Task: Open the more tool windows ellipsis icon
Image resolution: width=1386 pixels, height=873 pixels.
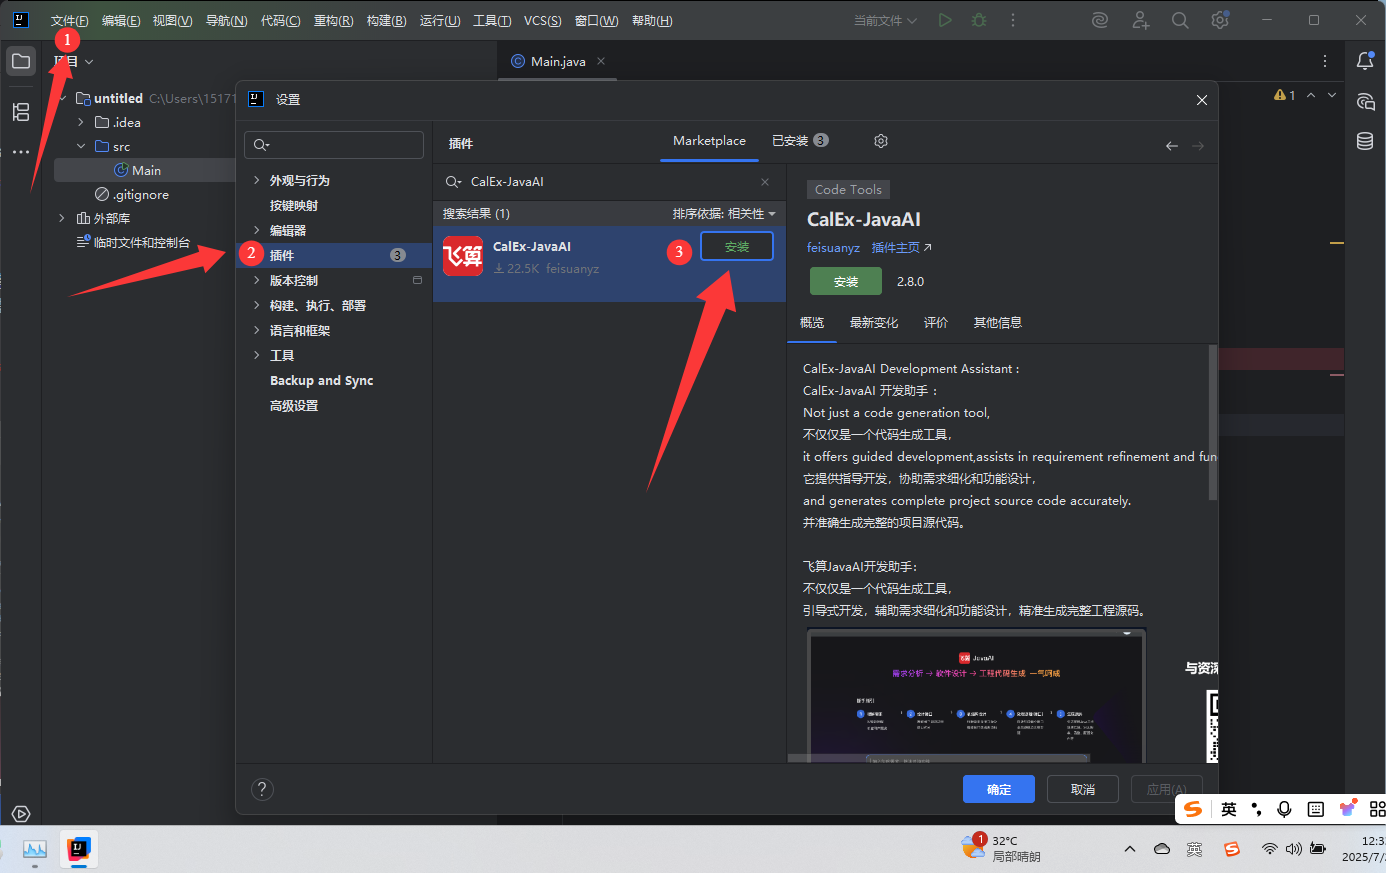Action: 20,152
